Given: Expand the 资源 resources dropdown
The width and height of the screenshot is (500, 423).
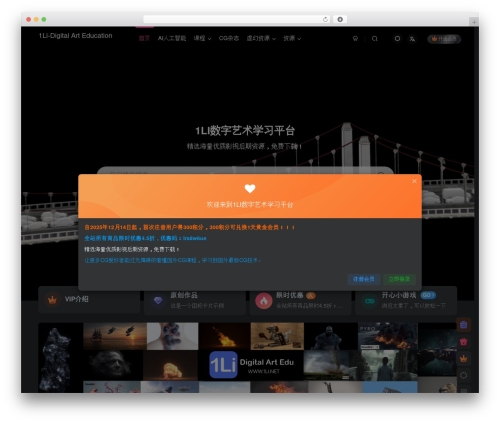Looking at the screenshot, I should pos(292,38).
